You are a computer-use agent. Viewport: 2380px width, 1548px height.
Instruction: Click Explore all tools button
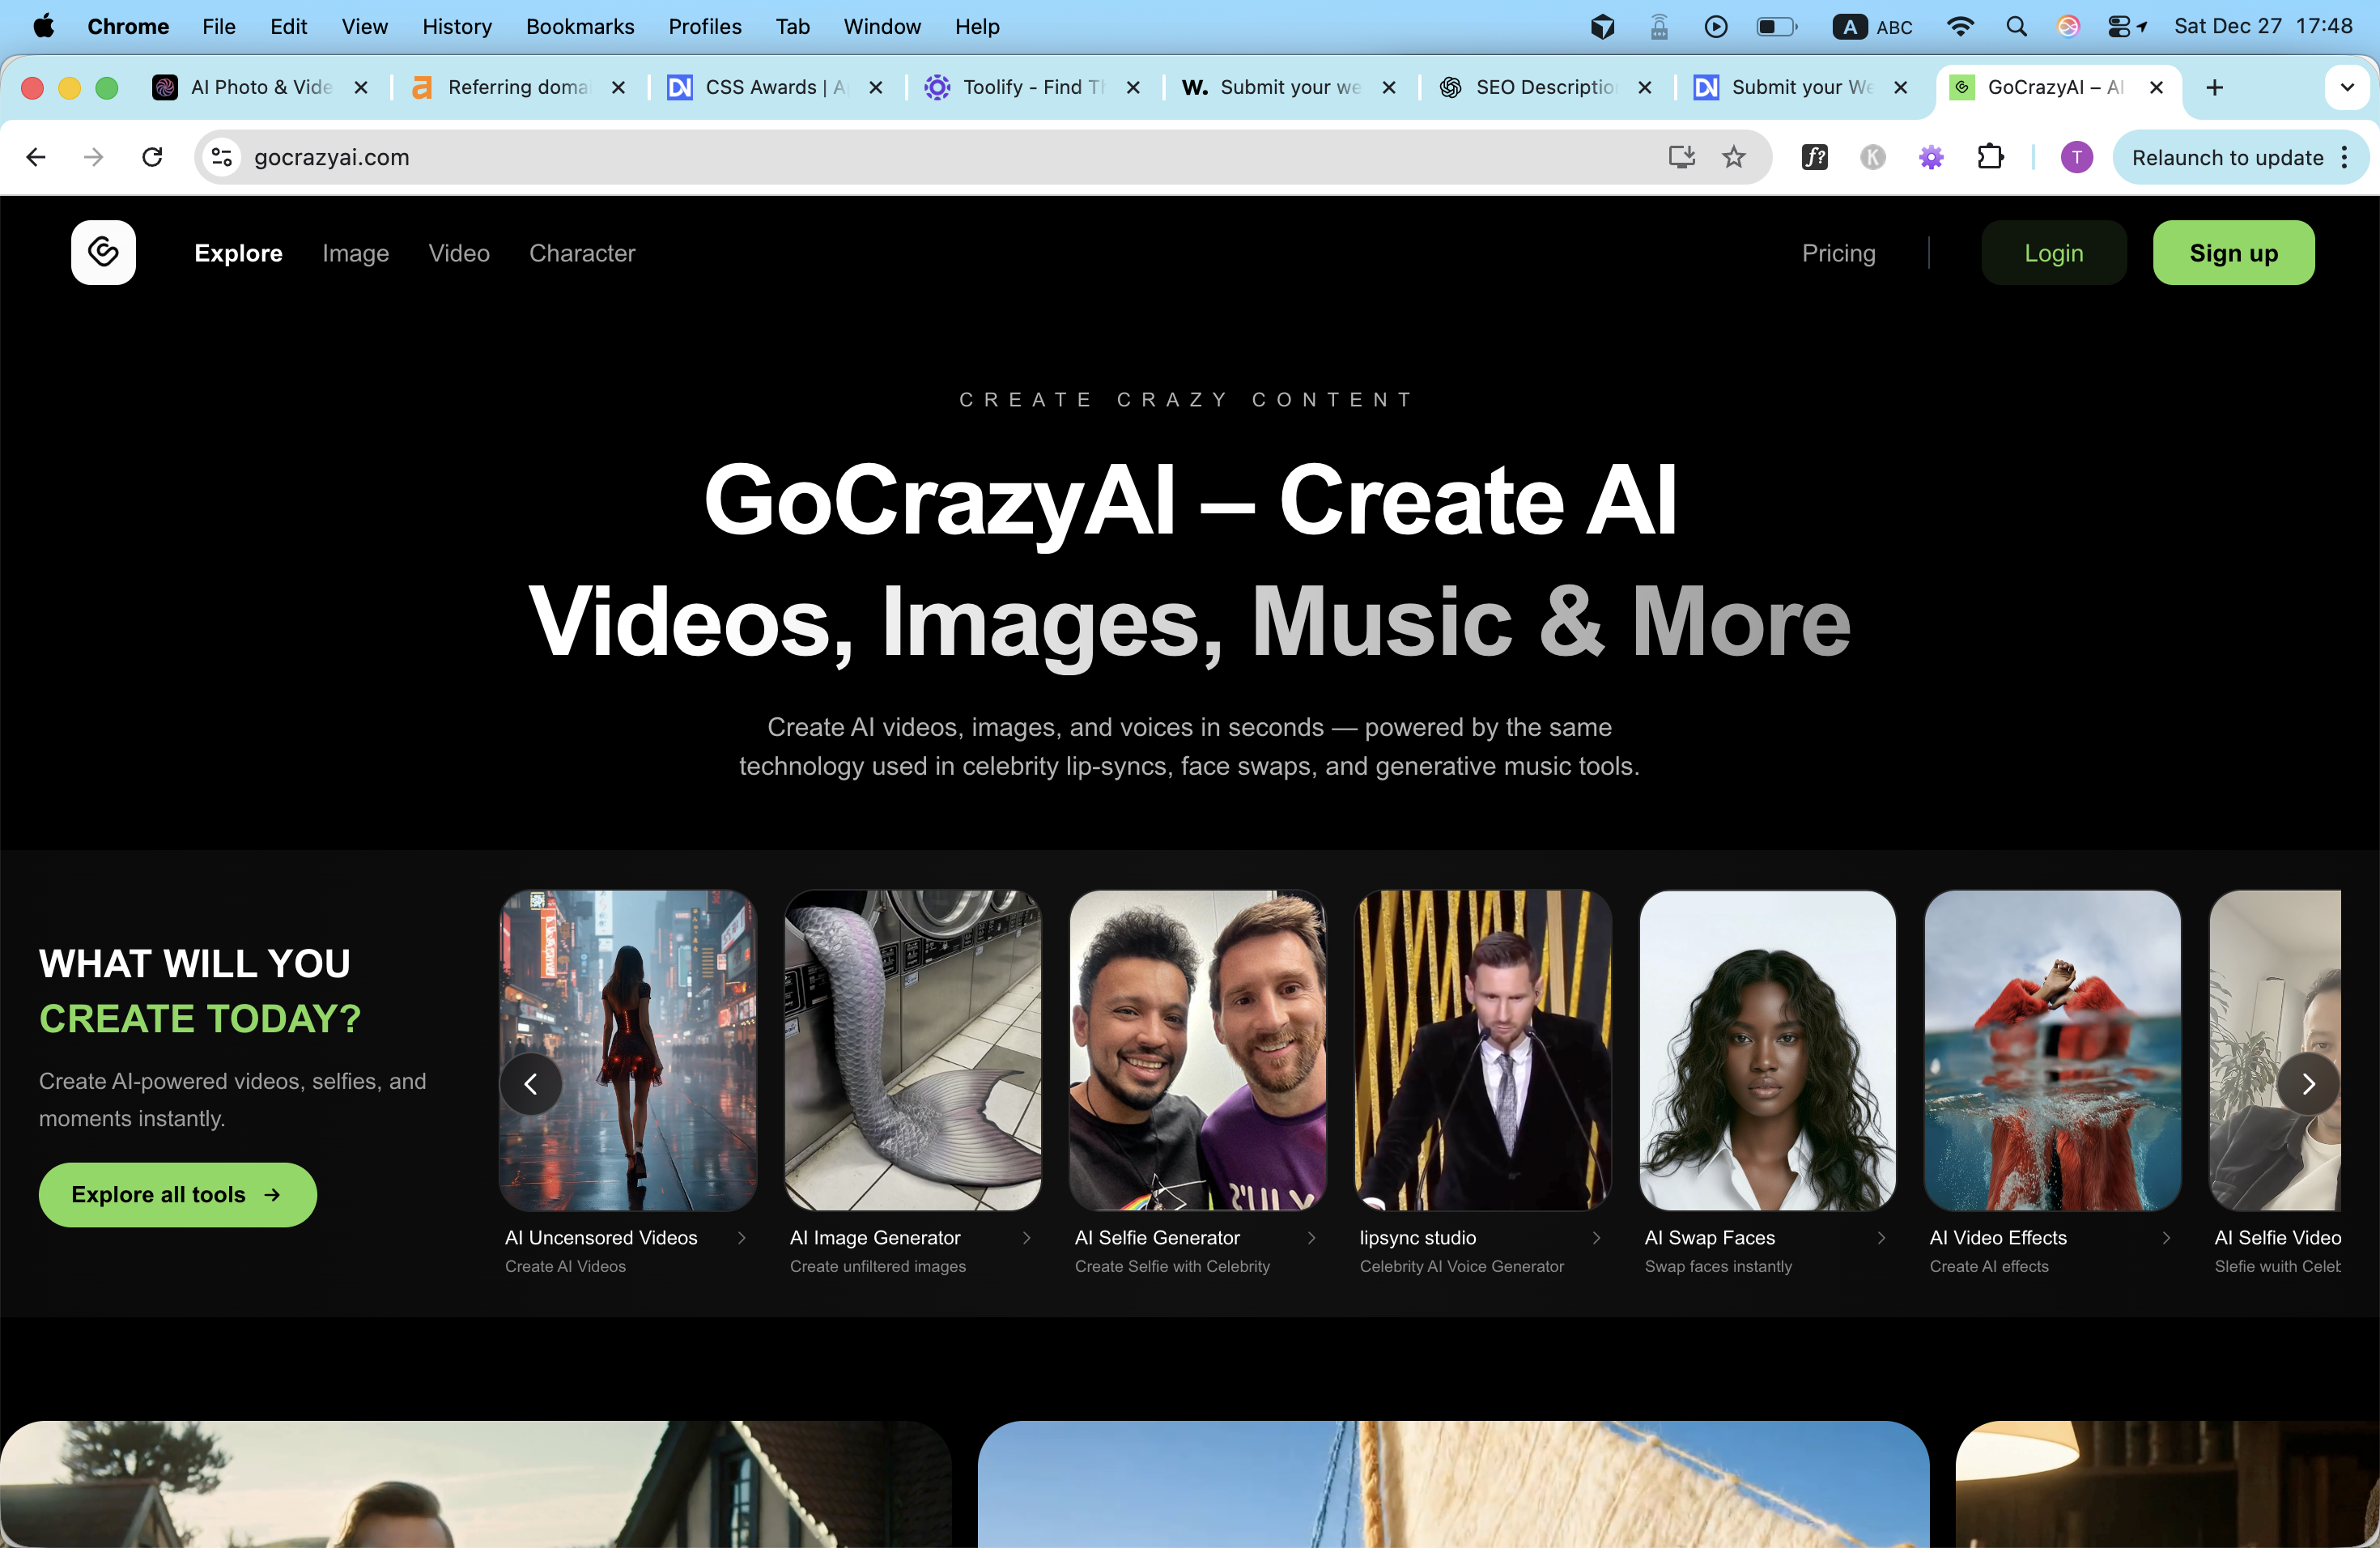[177, 1195]
